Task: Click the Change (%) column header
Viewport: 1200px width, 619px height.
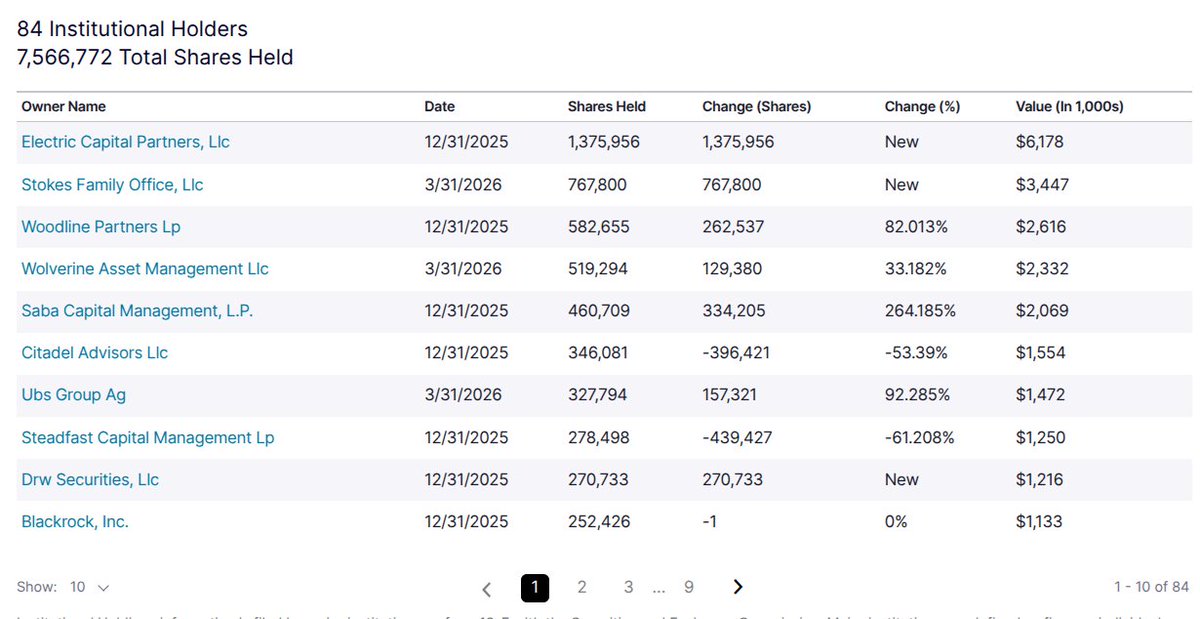Action: (x=922, y=106)
